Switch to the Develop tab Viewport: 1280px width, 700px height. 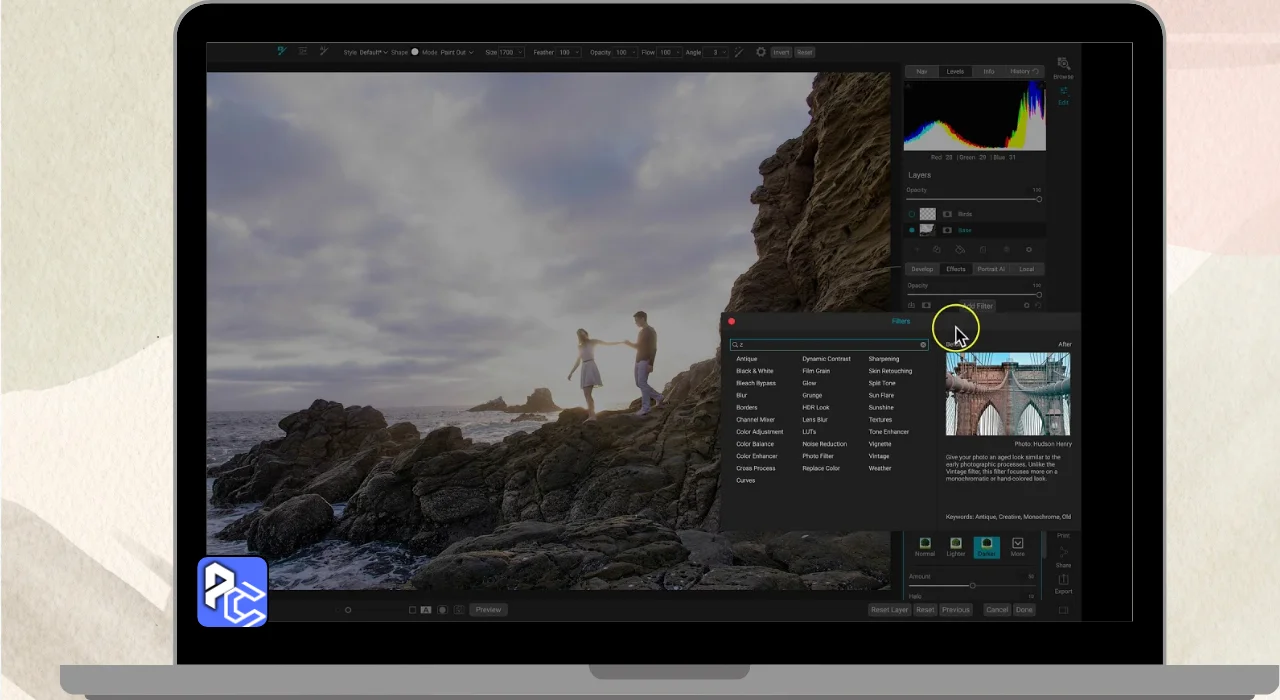[x=922, y=269]
